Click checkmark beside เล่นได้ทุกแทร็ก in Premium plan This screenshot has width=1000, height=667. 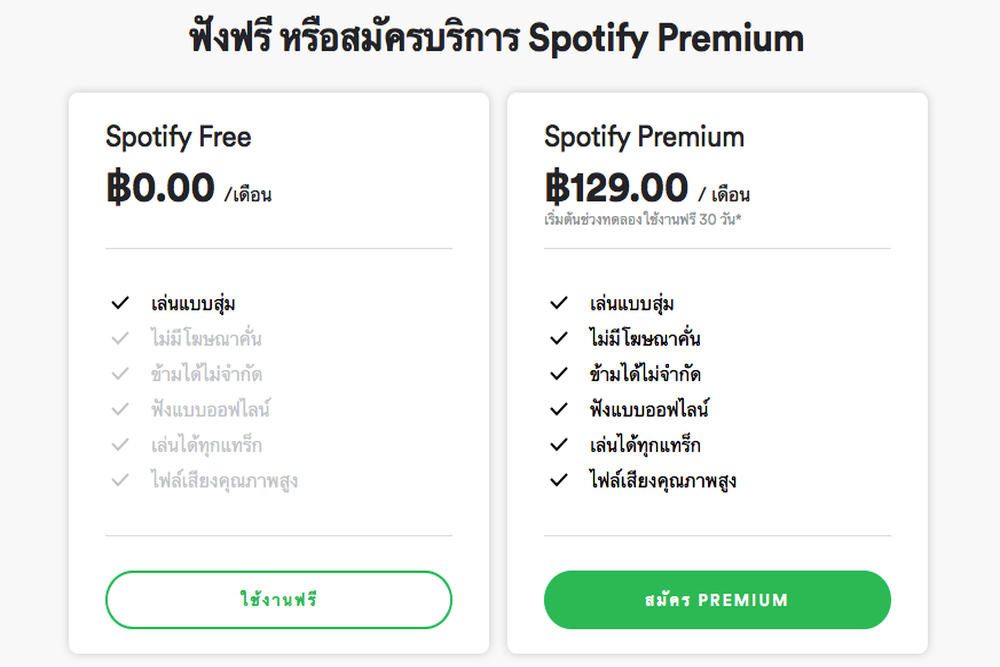(559, 444)
